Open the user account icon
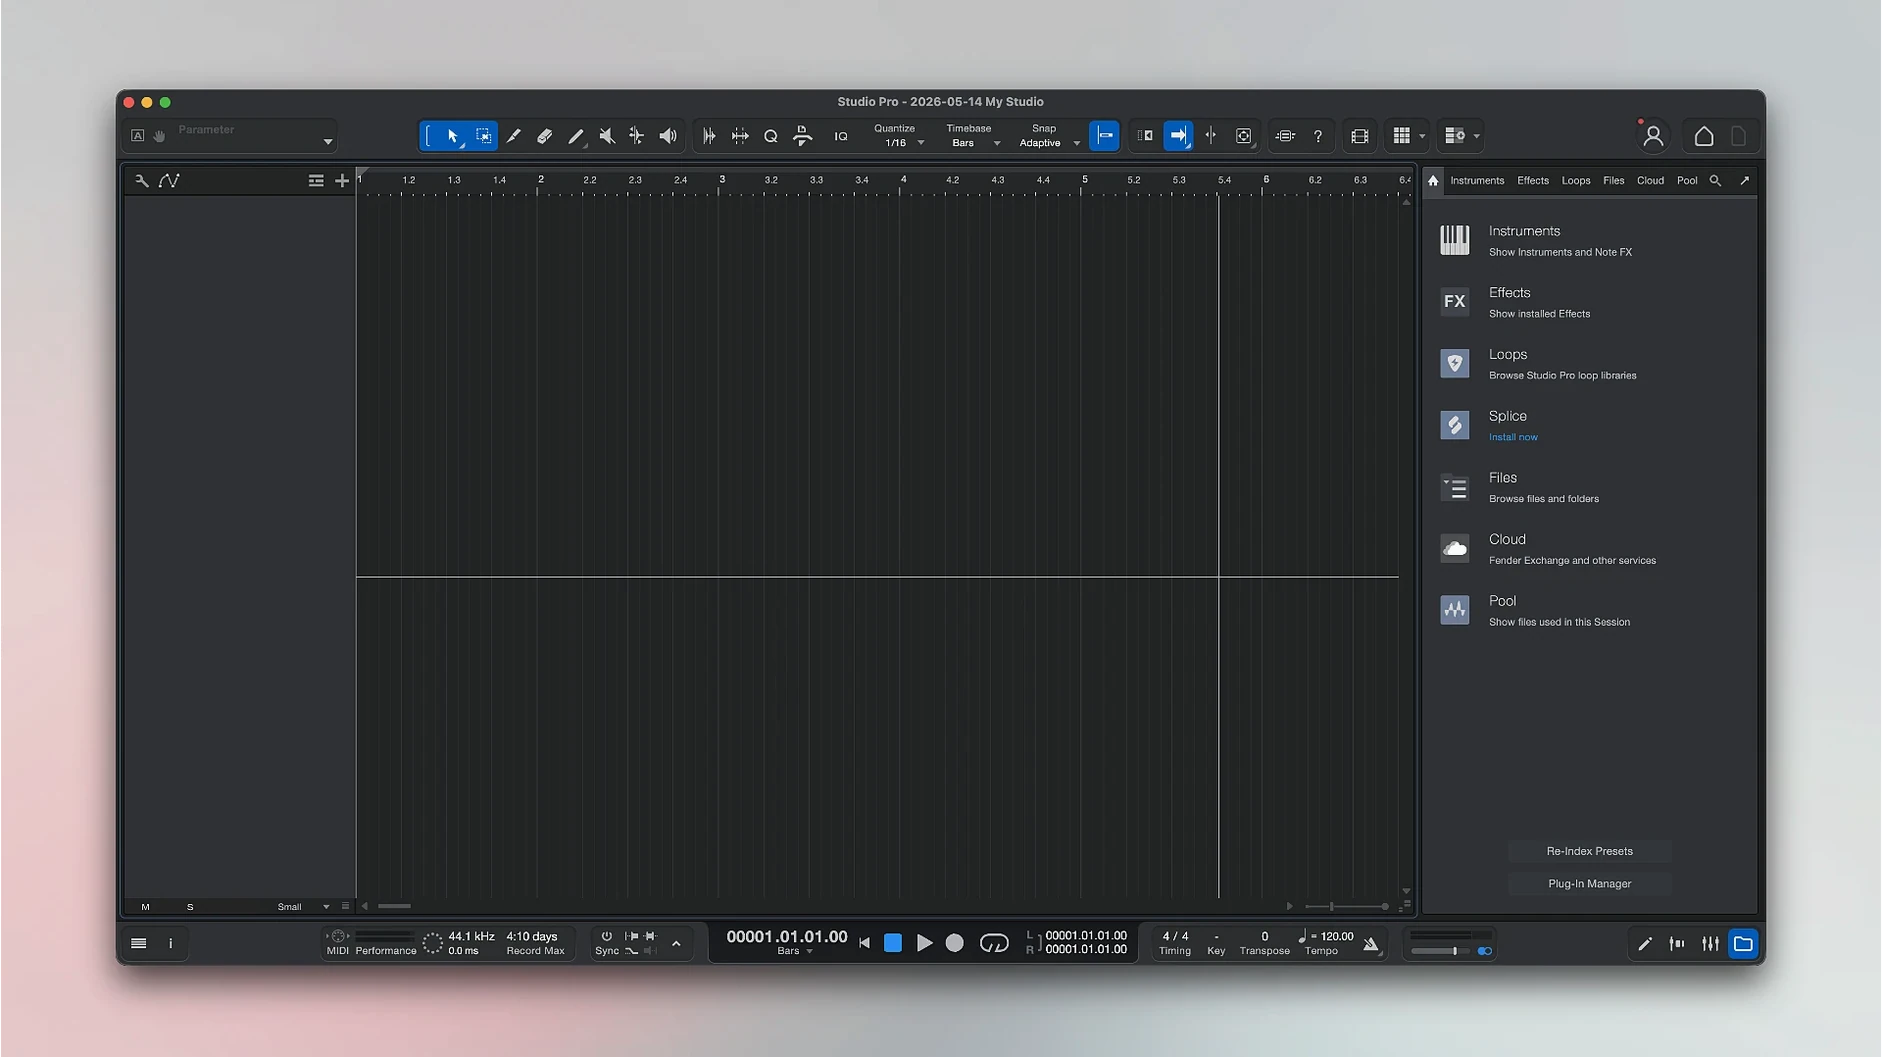 1653,136
